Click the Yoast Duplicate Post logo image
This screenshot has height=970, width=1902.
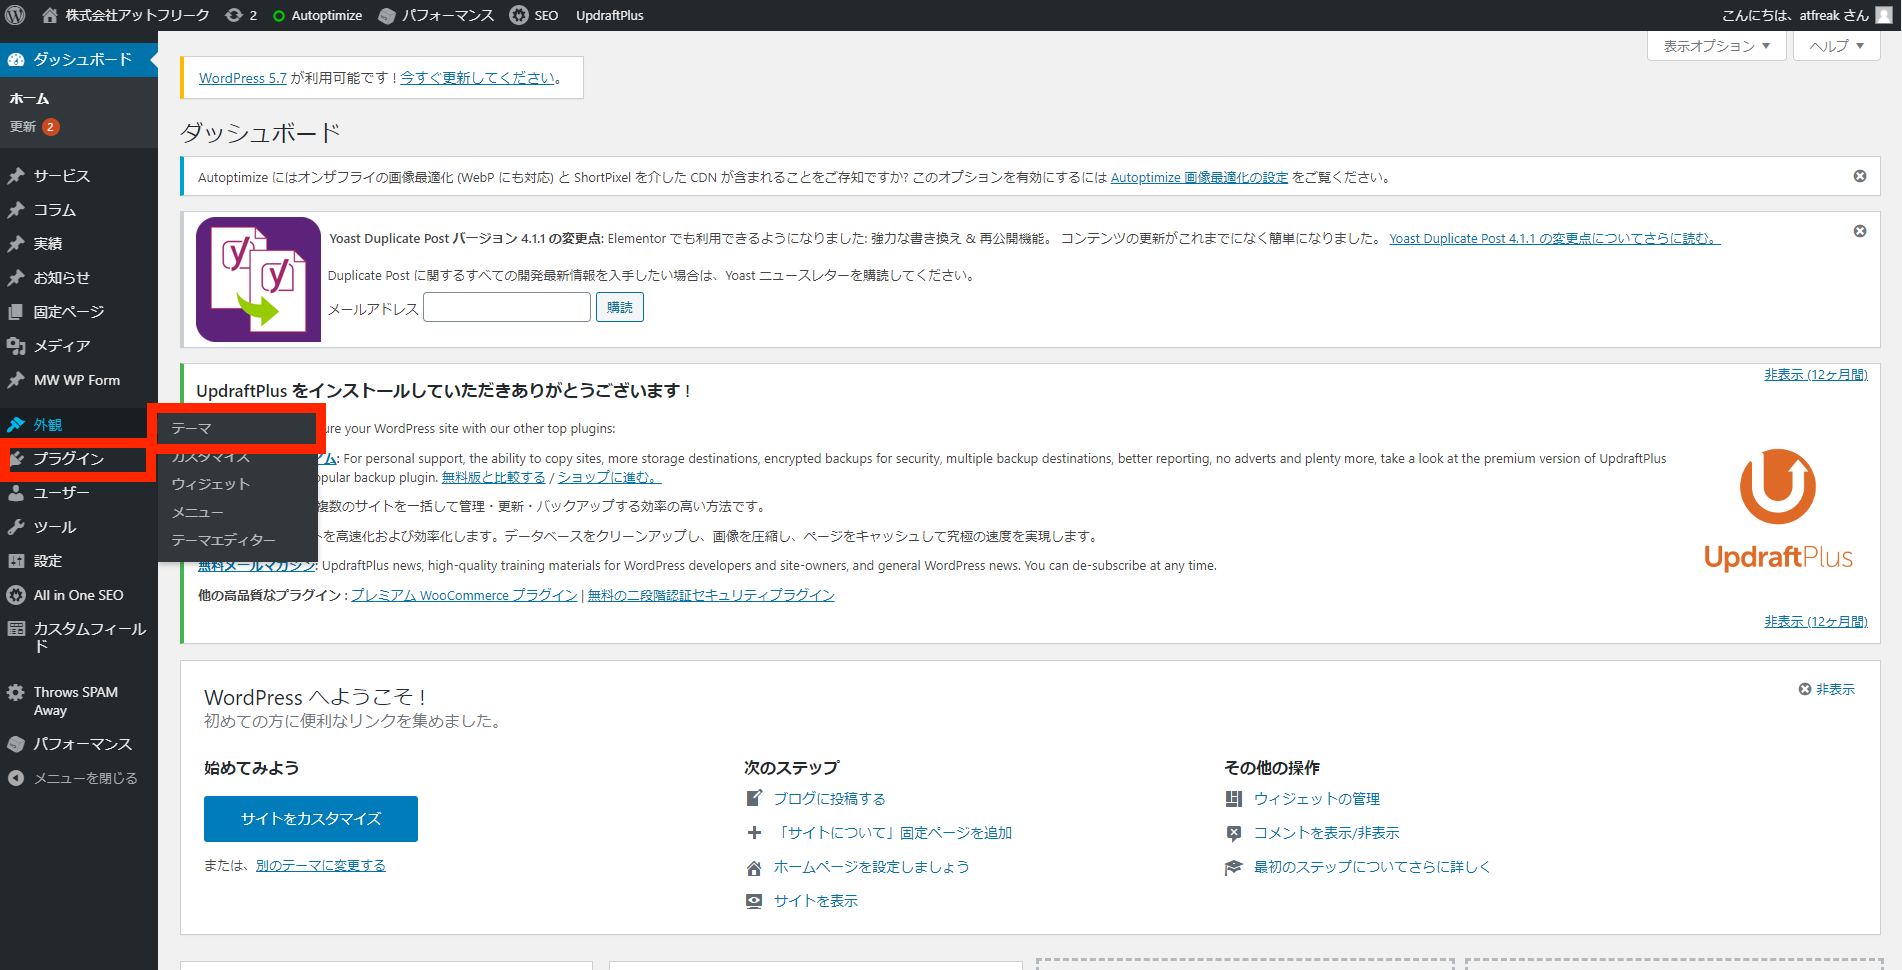[258, 279]
